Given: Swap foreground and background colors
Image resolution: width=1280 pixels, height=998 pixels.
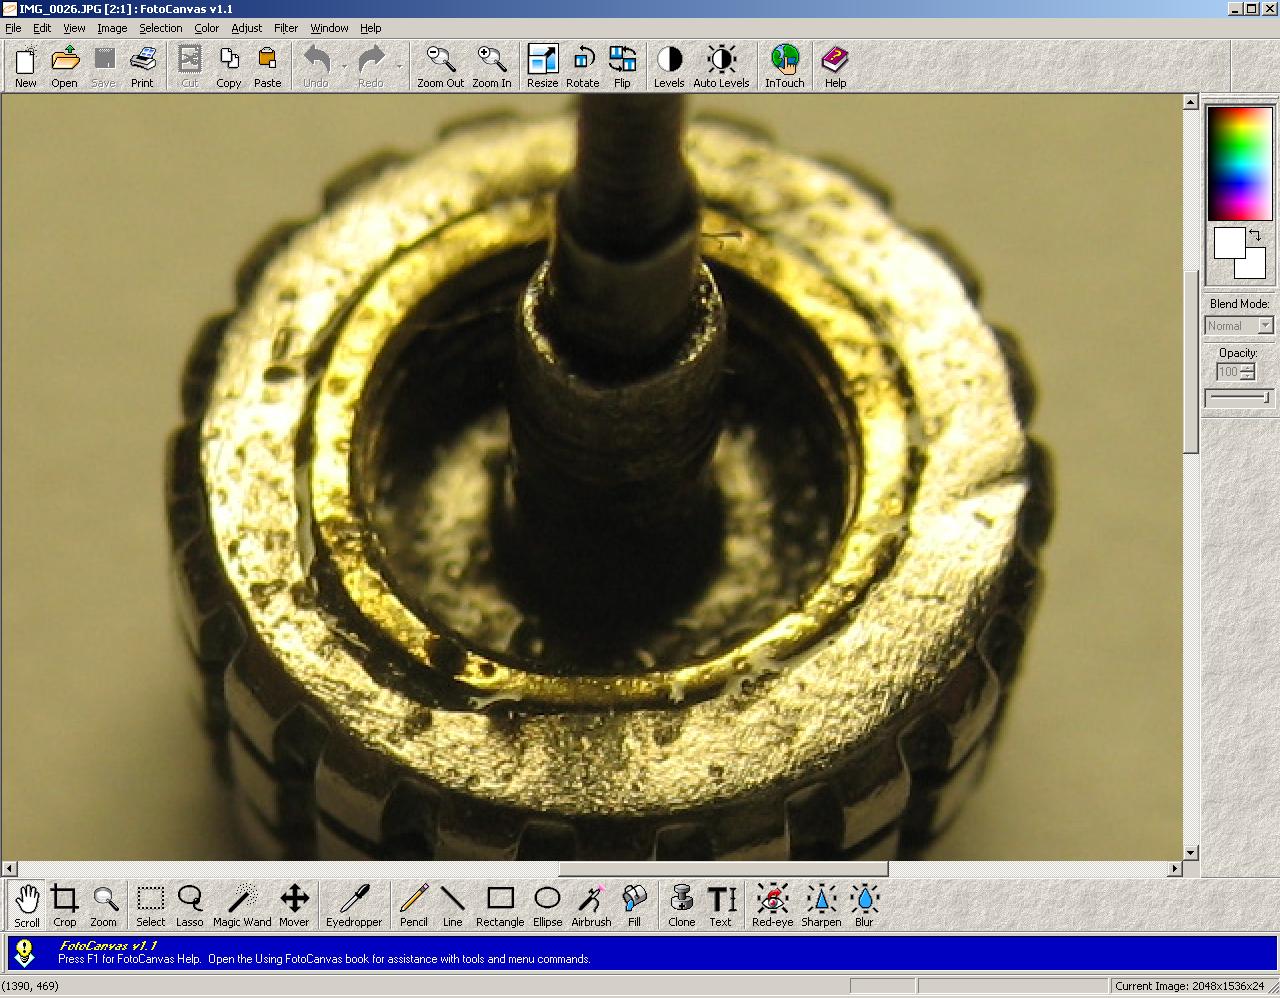Looking at the screenshot, I should pyautogui.click(x=1255, y=235).
